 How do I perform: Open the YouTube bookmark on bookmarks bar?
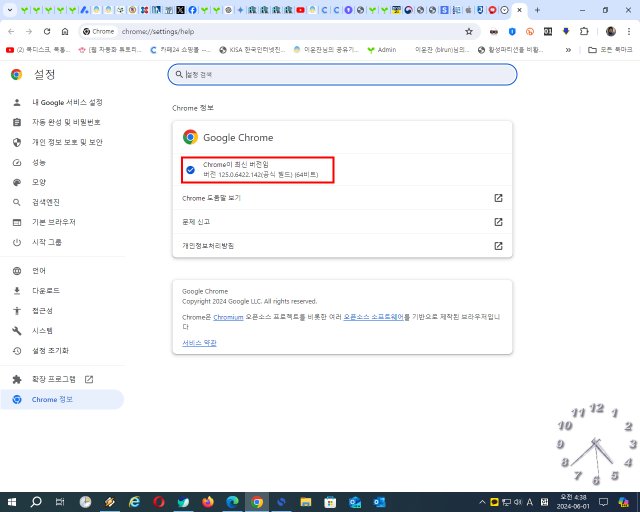tap(38, 50)
